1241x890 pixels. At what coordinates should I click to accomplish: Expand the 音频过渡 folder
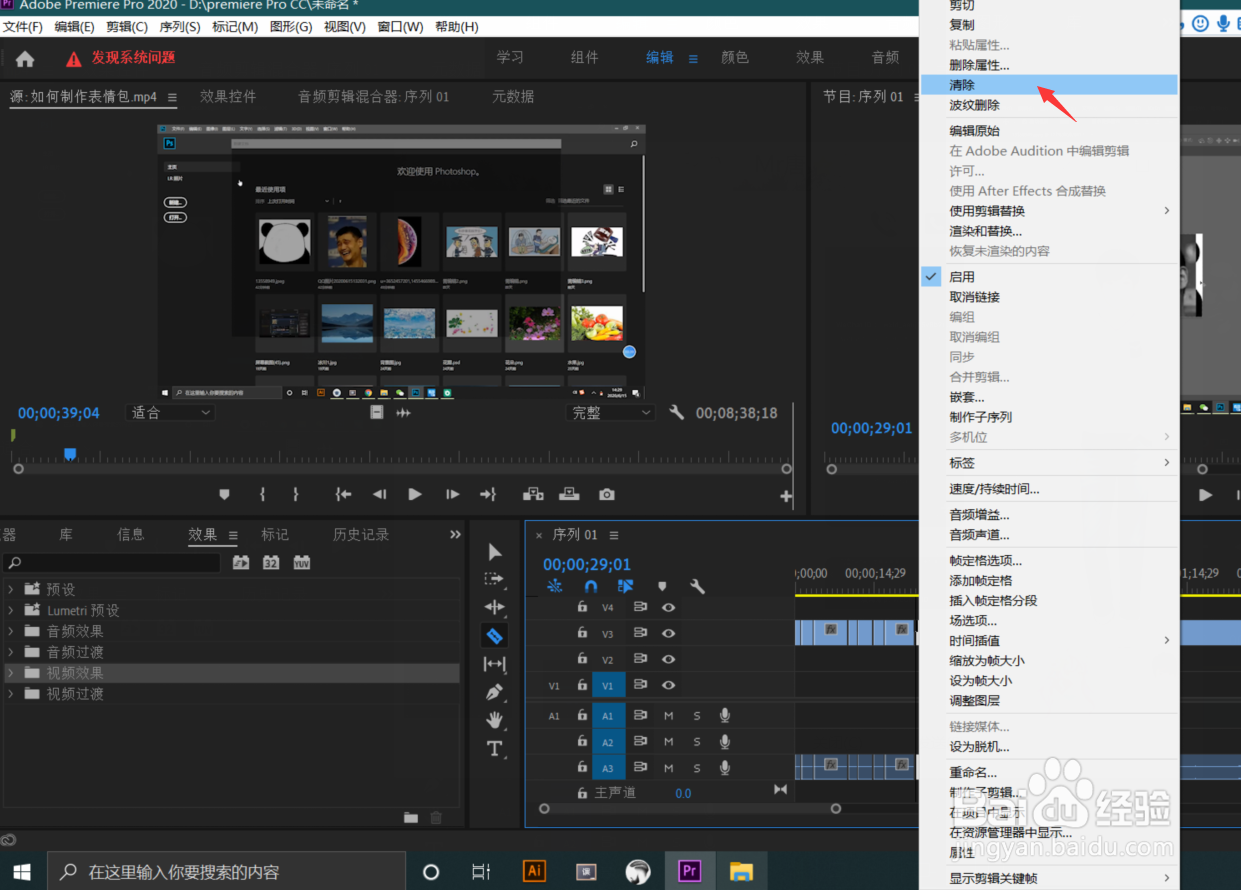click(11, 652)
